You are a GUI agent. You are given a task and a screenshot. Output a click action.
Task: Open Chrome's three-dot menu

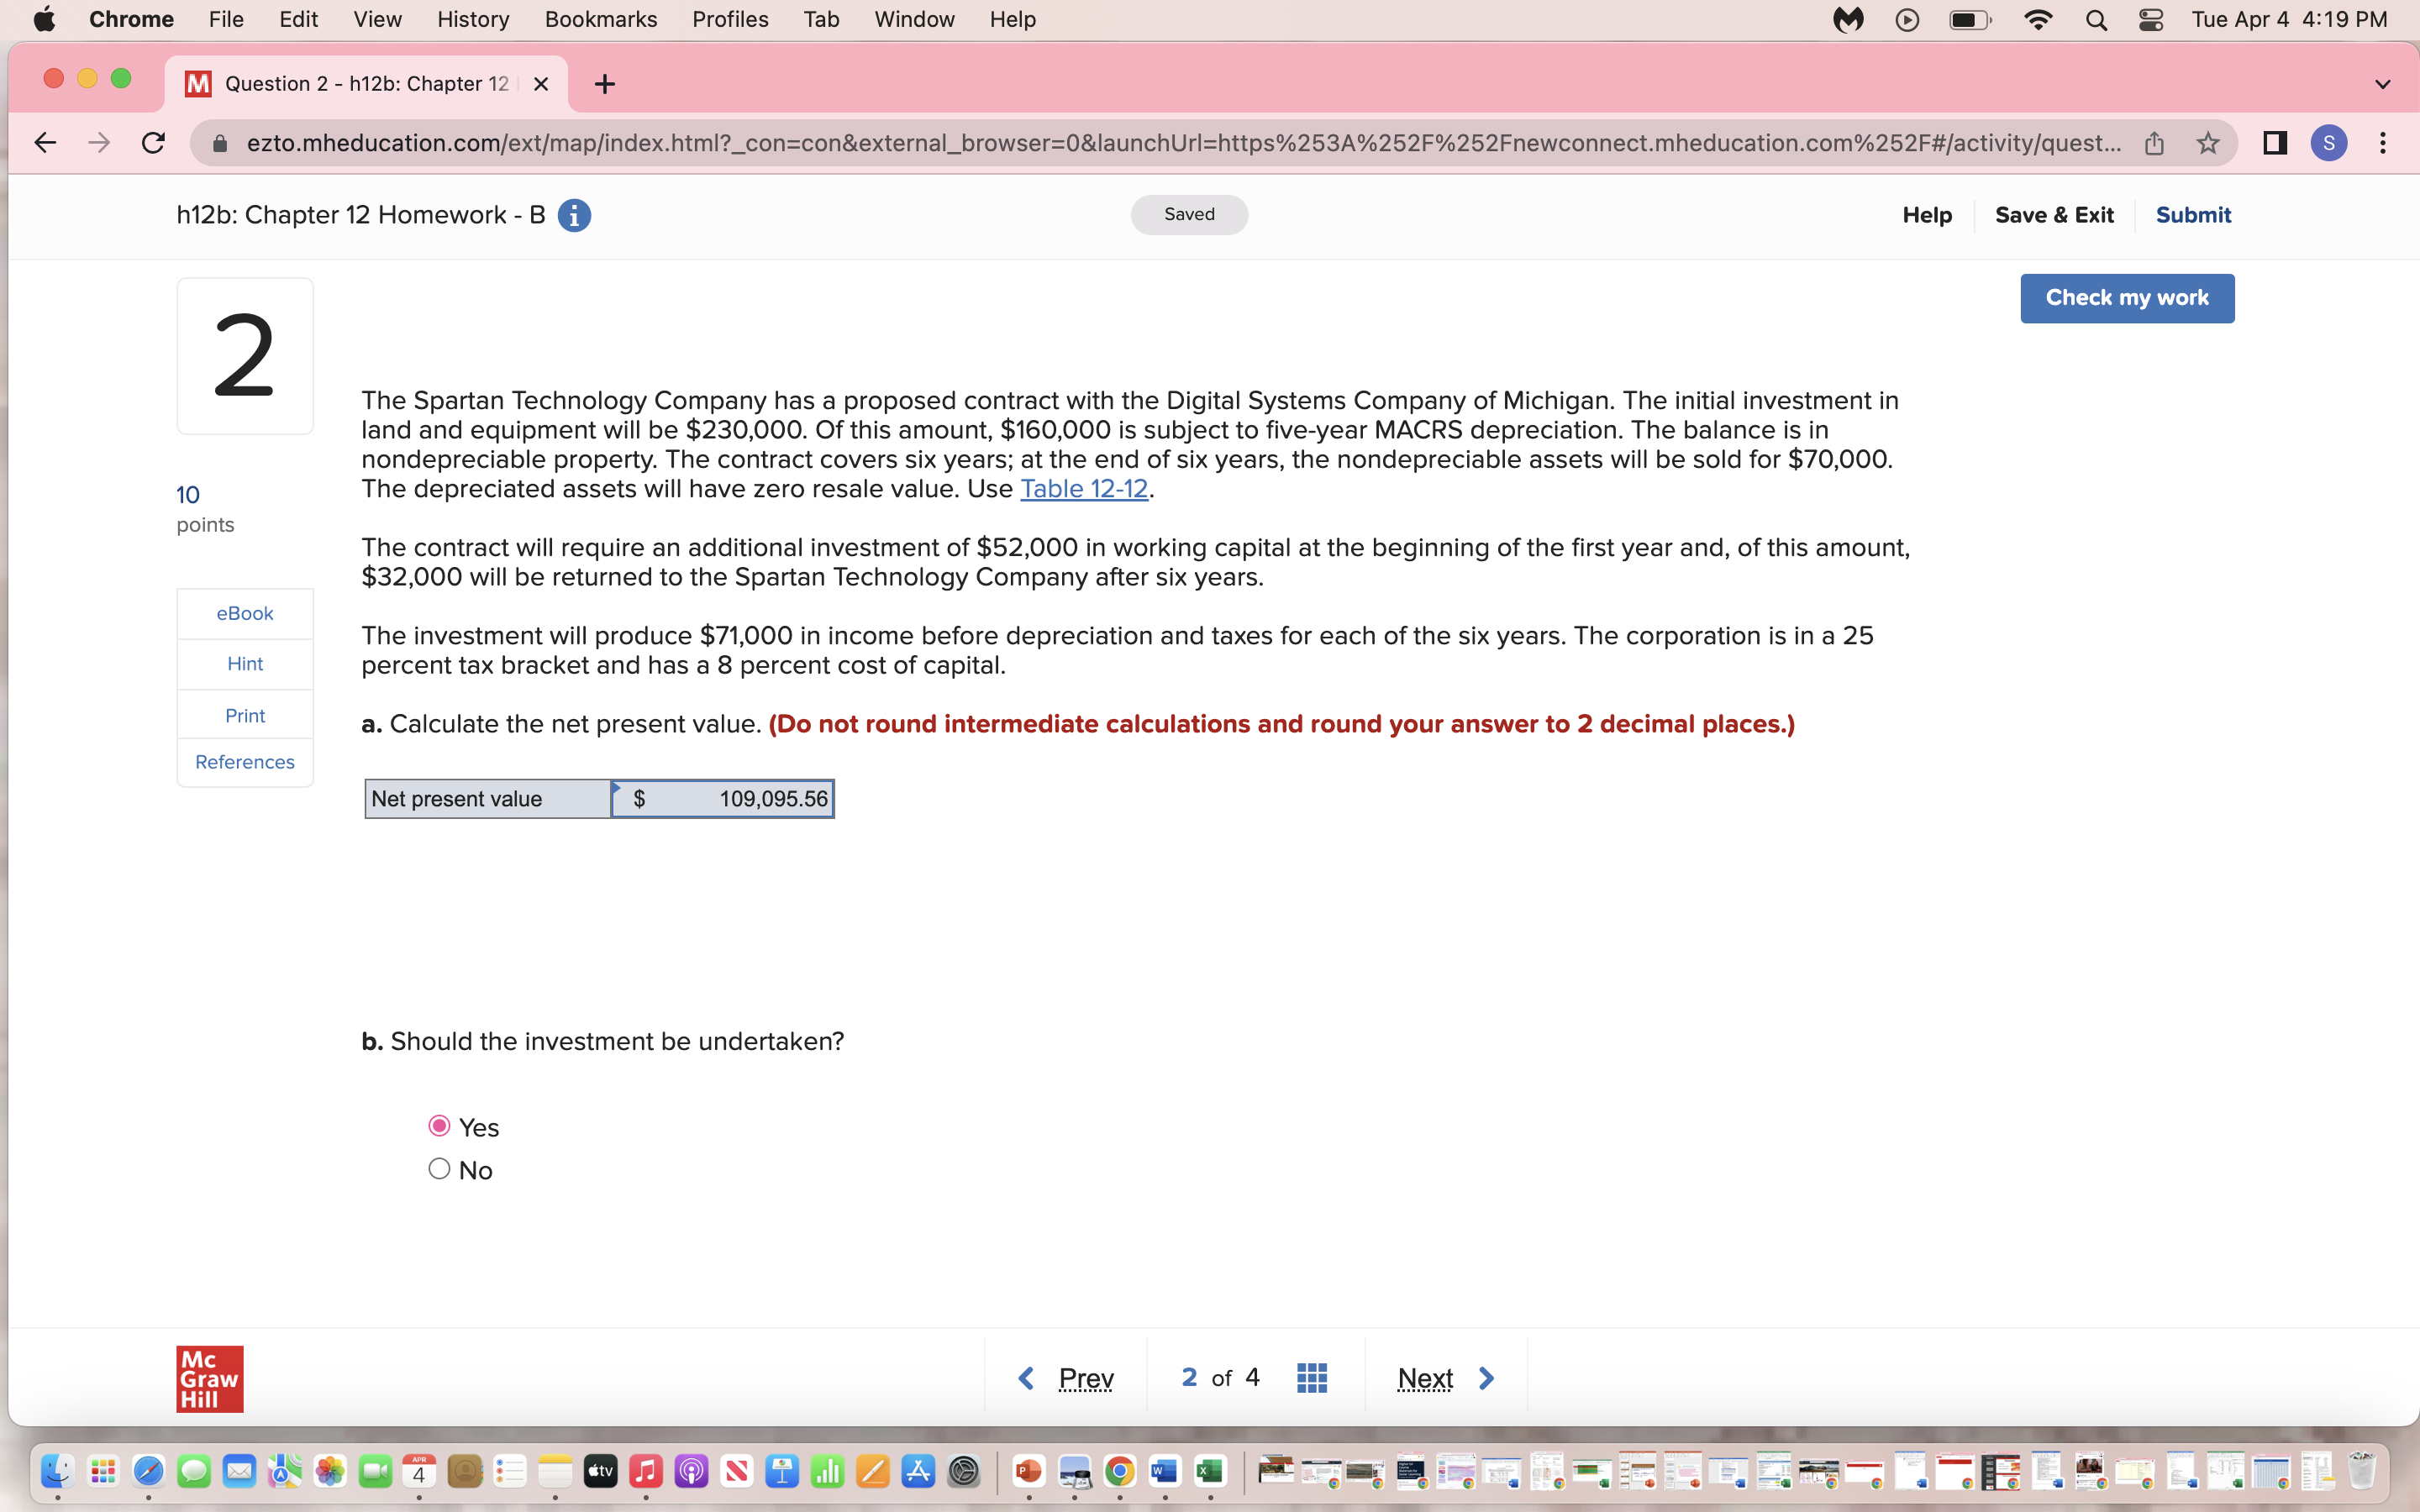[x=2384, y=143]
